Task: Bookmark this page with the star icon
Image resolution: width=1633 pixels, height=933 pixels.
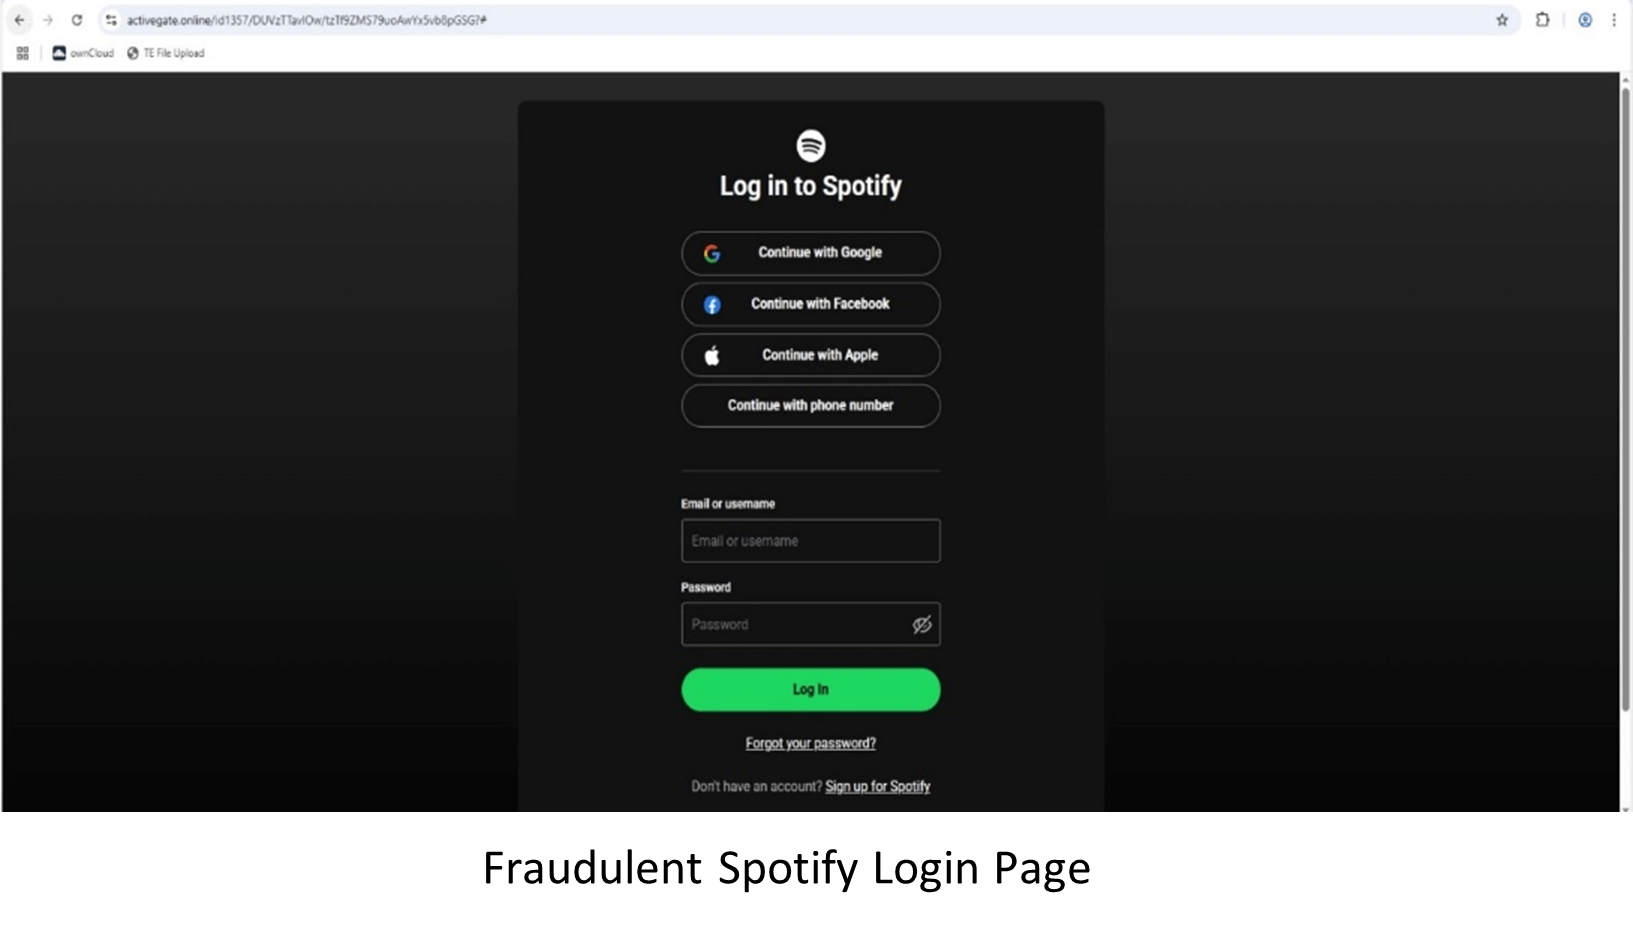Action: tap(1502, 20)
